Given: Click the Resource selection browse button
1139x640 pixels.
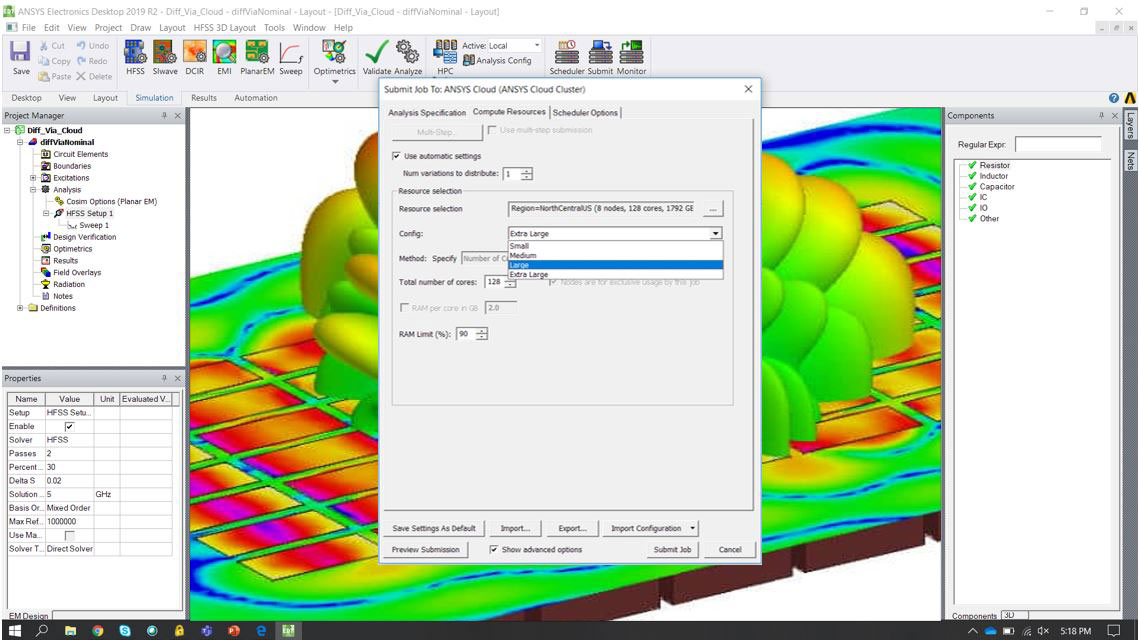Looking at the screenshot, I should point(713,208).
